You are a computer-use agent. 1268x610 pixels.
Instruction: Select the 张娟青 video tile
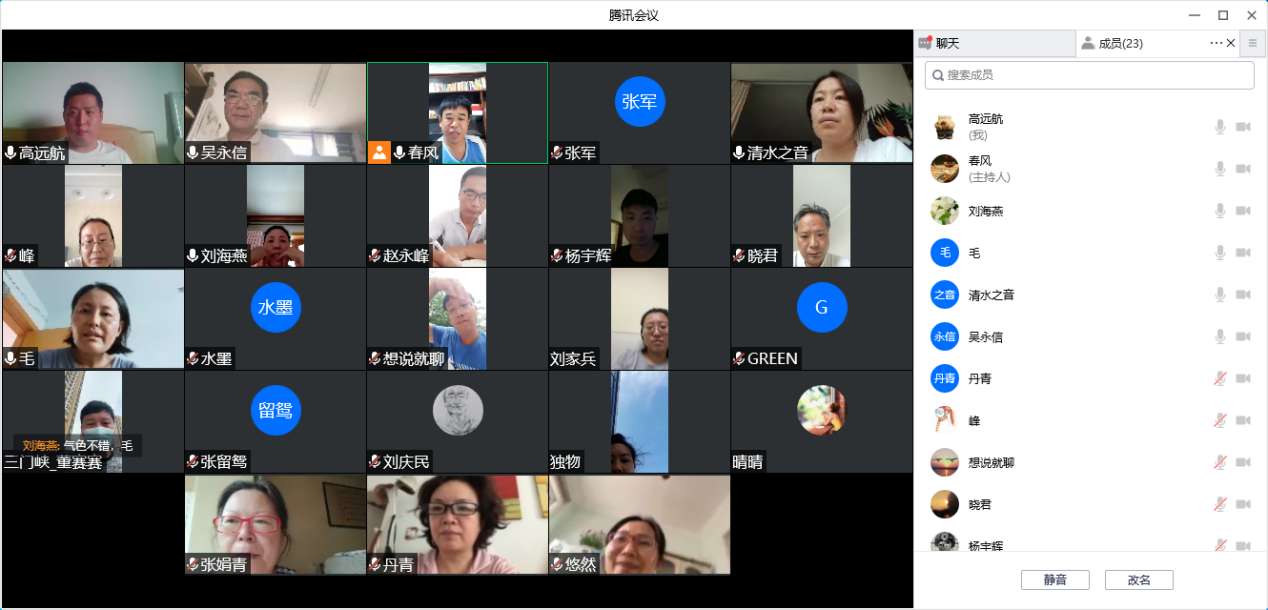[x=275, y=525]
